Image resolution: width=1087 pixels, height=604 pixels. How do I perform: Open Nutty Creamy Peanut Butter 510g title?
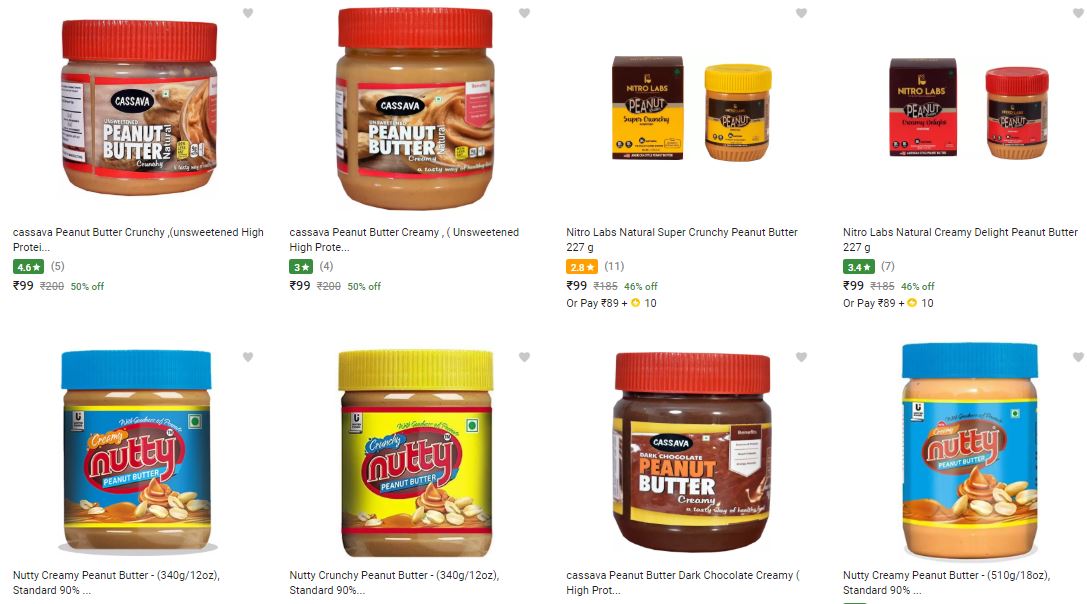click(x=946, y=583)
